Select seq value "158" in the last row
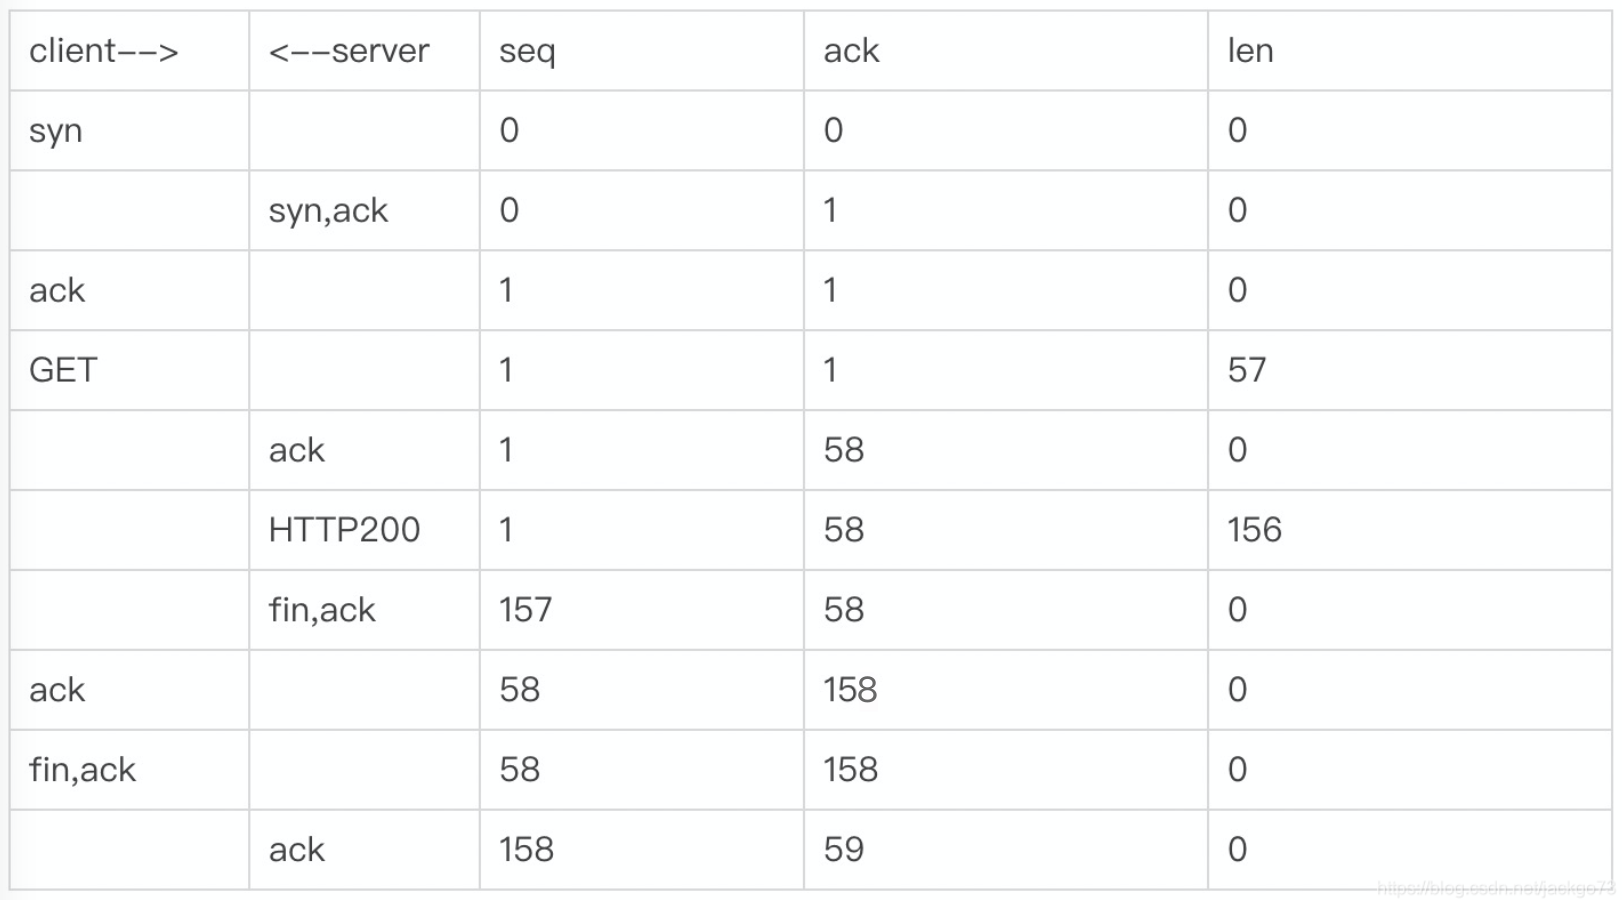The image size is (1622, 900). [526, 850]
